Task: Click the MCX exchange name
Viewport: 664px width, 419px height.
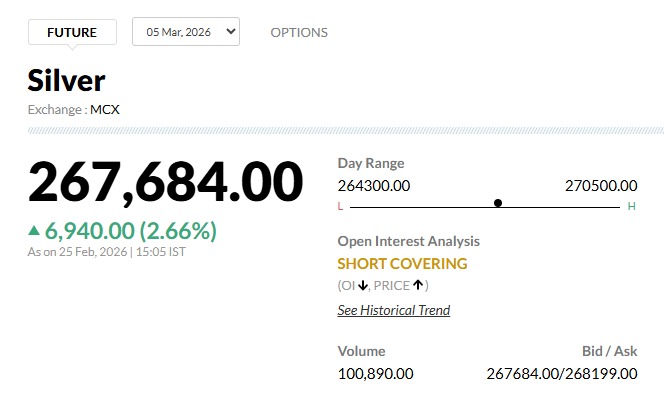Action: 105,109
